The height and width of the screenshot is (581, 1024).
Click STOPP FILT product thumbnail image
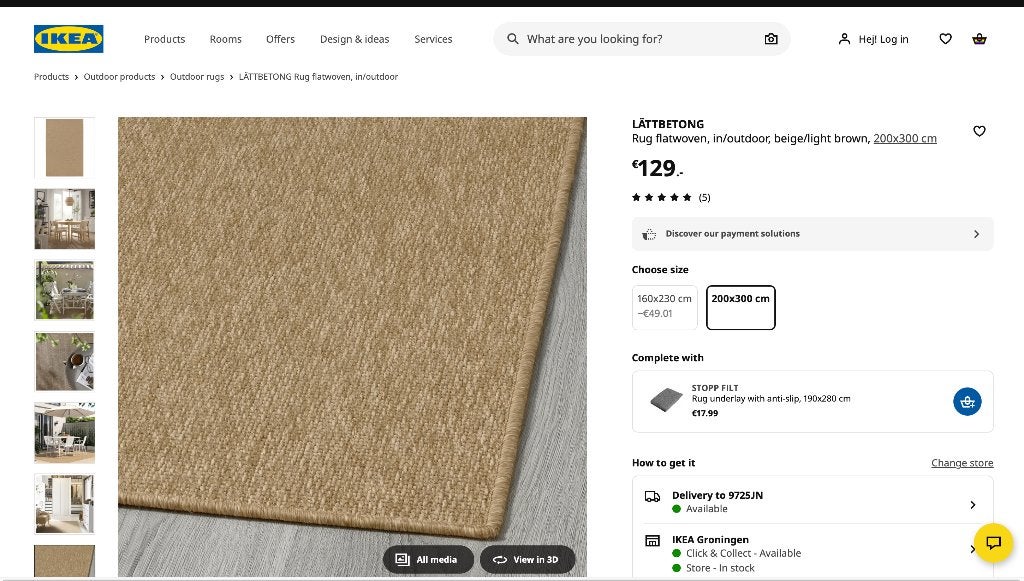point(666,400)
